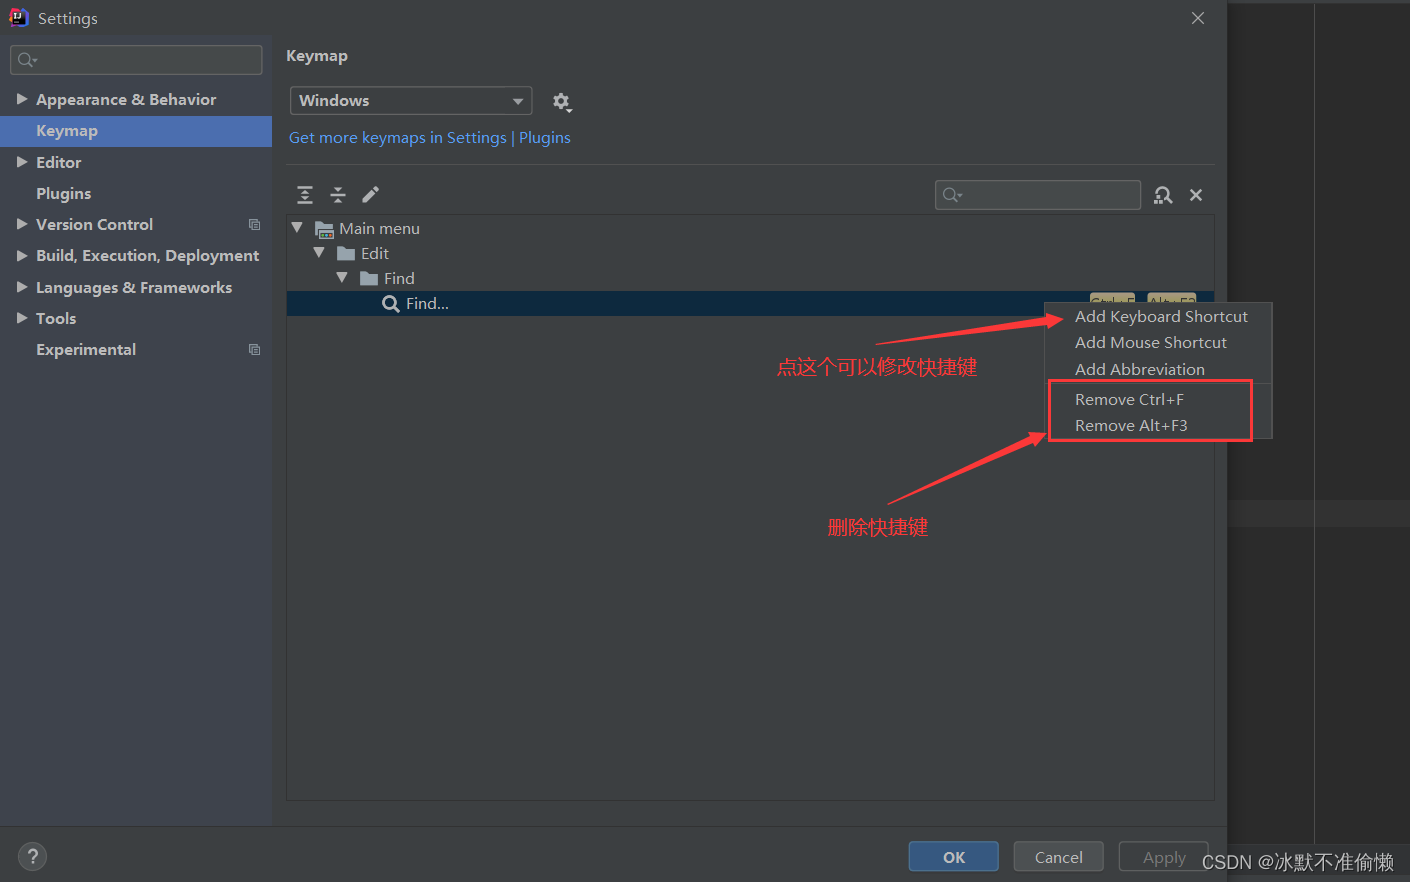Click the Languages & Frameworks label

coord(134,288)
